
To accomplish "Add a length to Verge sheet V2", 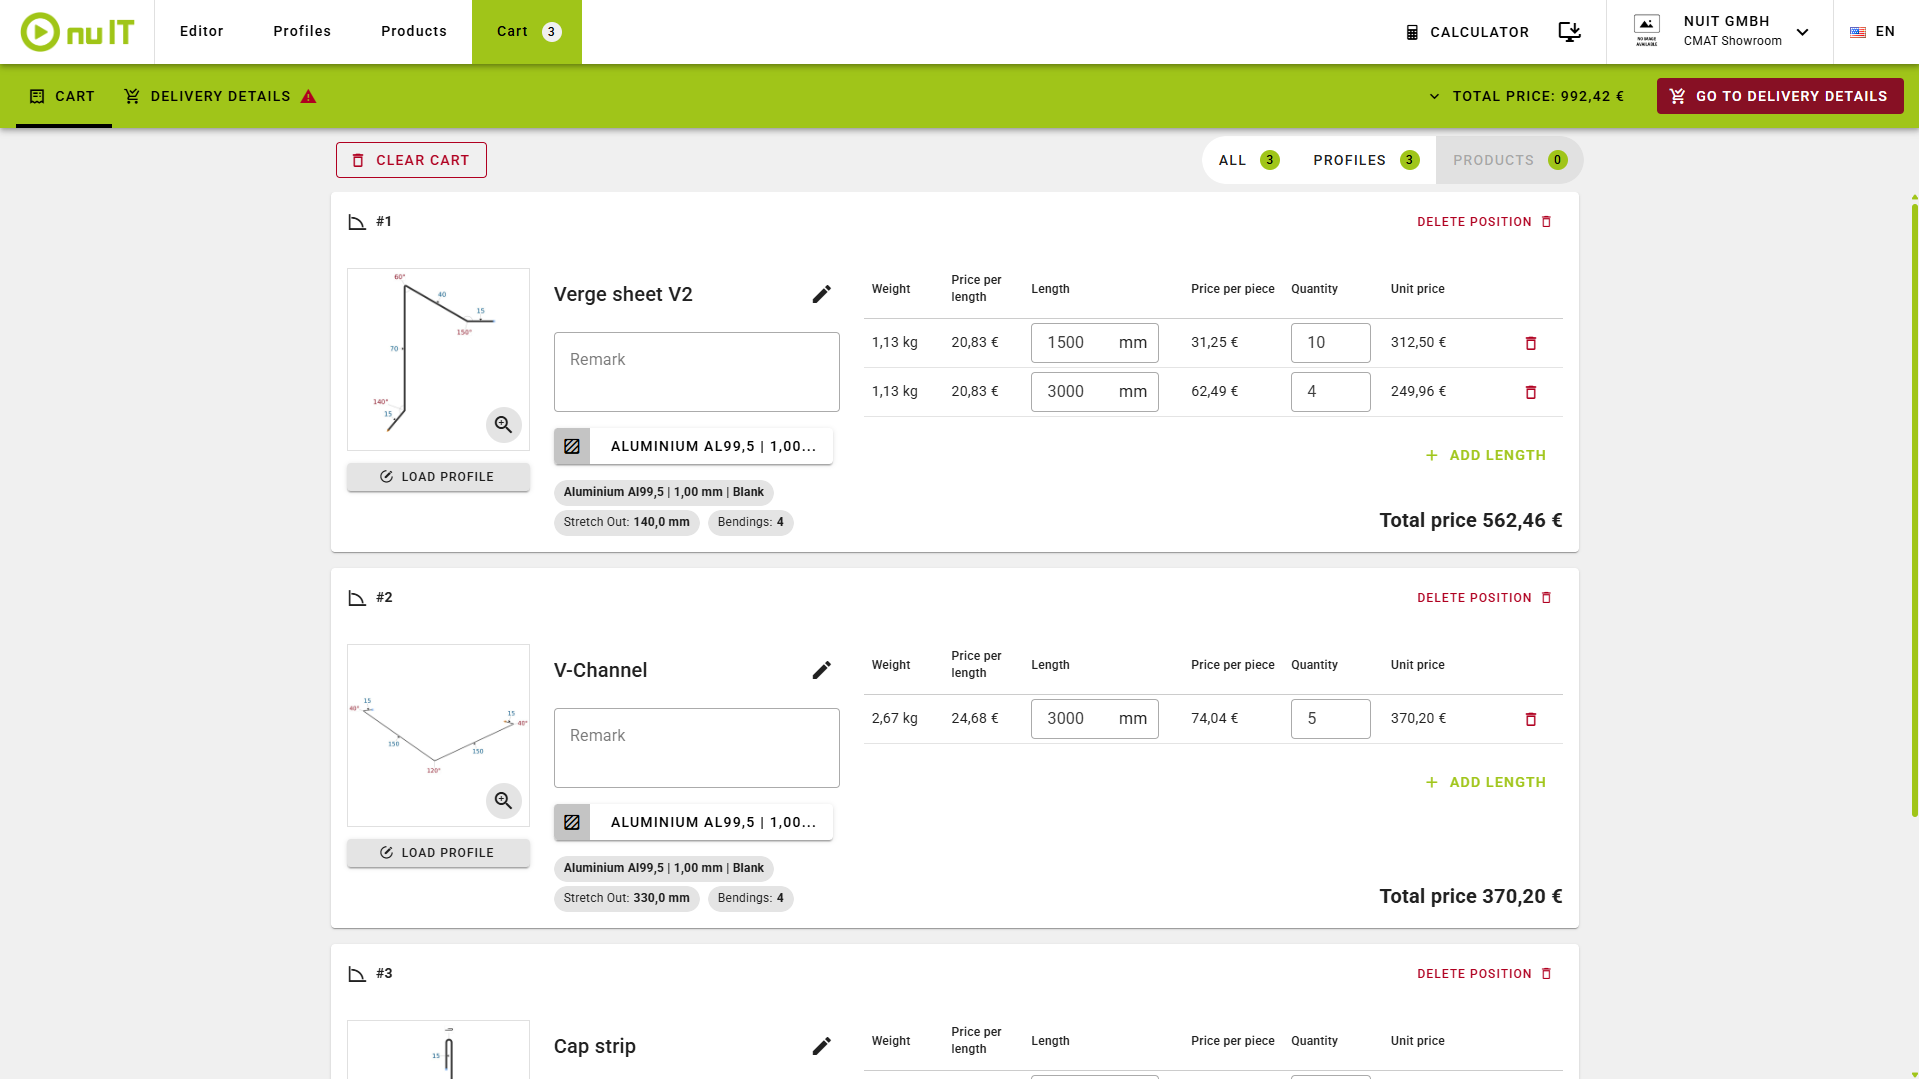I will tap(1485, 455).
